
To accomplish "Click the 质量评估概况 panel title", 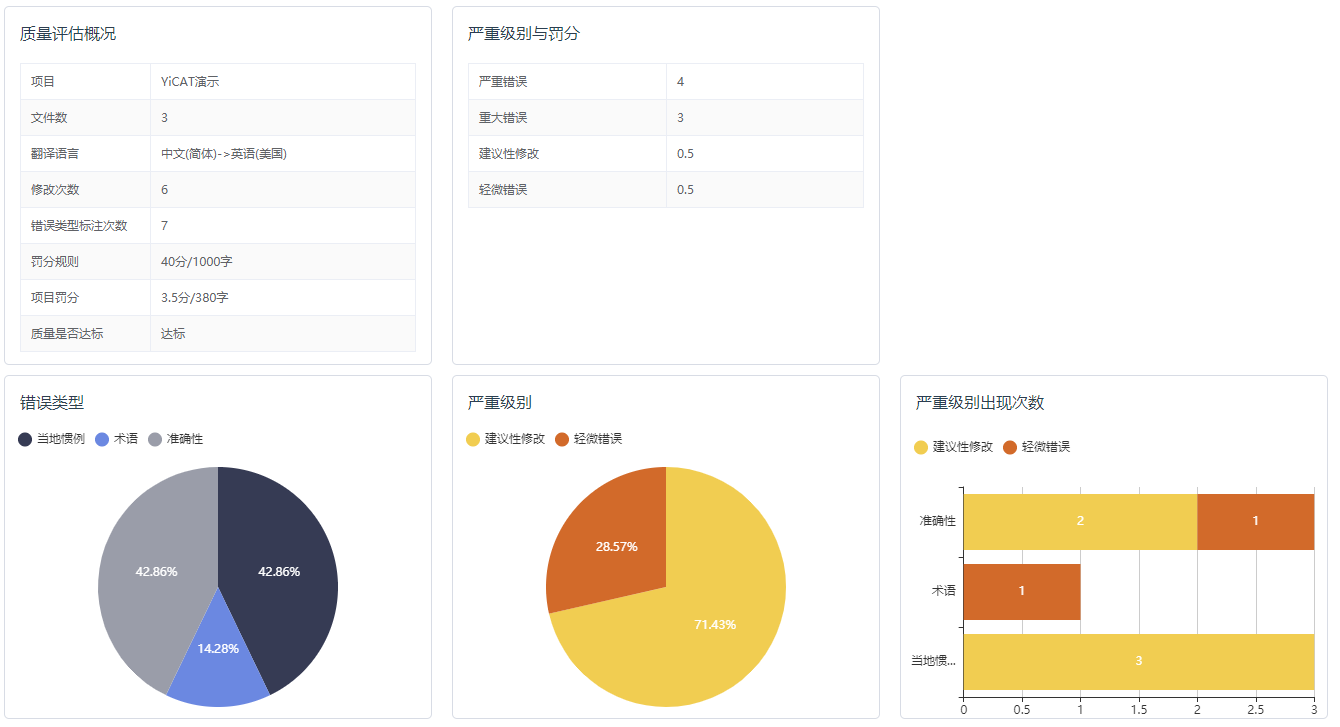I will point(68,34).
